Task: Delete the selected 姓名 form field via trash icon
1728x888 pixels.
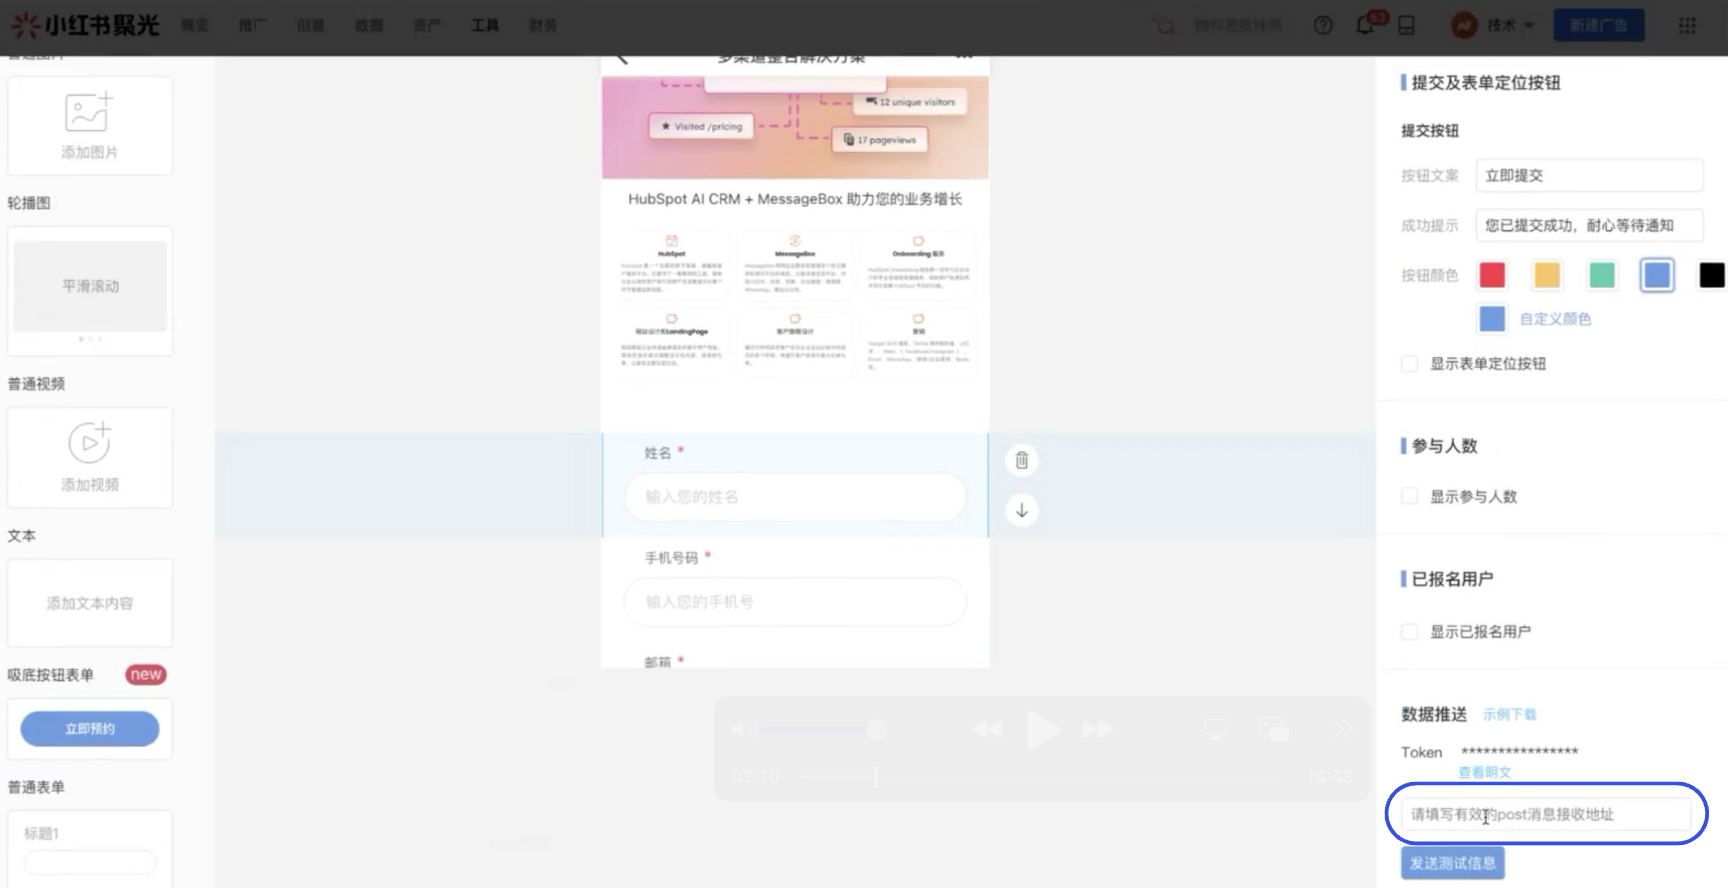Action: [1021, 460]
